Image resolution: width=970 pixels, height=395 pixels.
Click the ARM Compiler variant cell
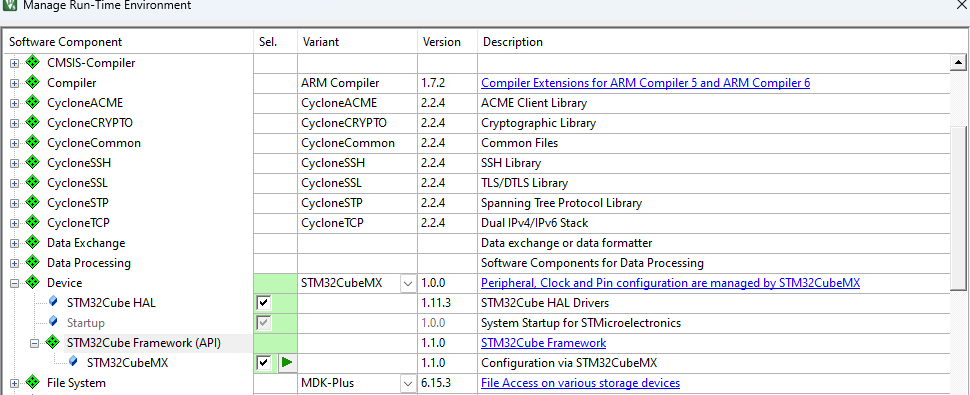pos(358,83)
